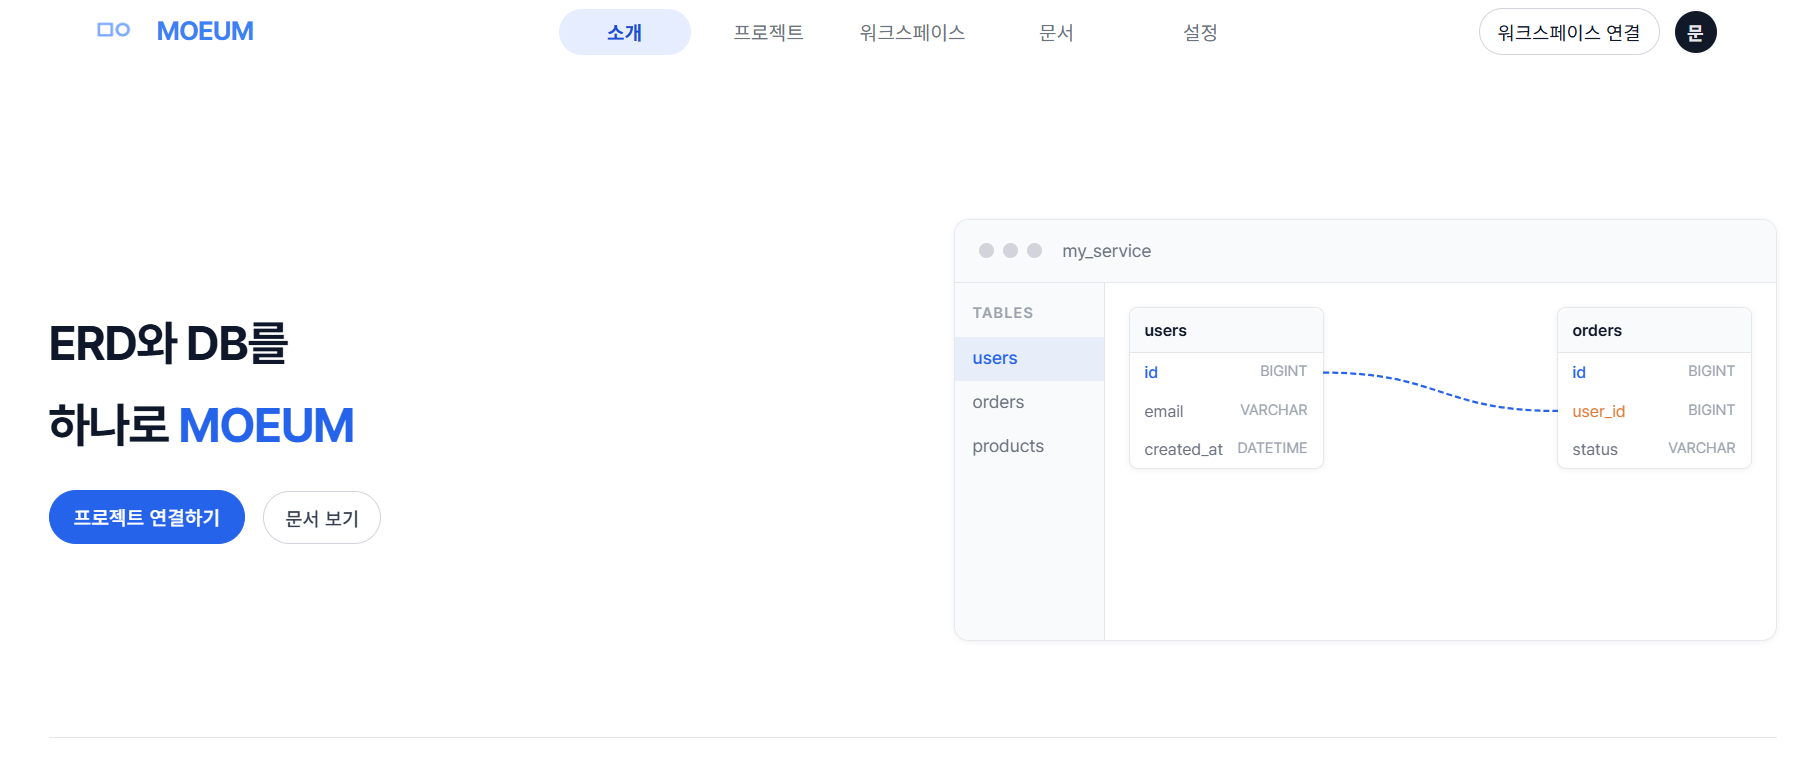The width and height of the screenshot is (1820, 781).
Task: Open the 프로젝트 navigation tab
Action: pyautogui.click(x=768, y=32)
